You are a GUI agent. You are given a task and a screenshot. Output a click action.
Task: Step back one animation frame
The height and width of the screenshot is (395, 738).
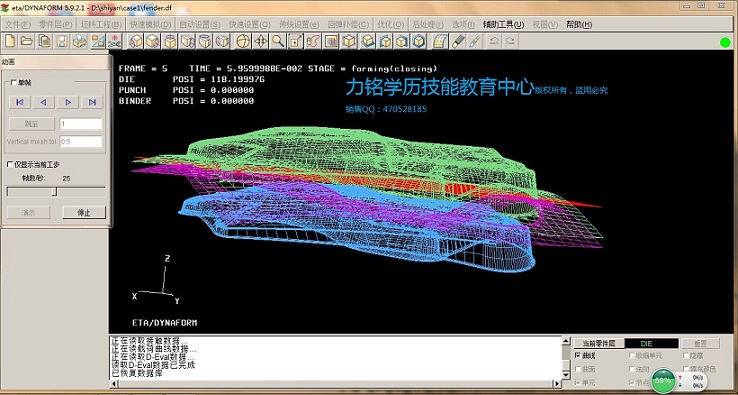point(43,102)
